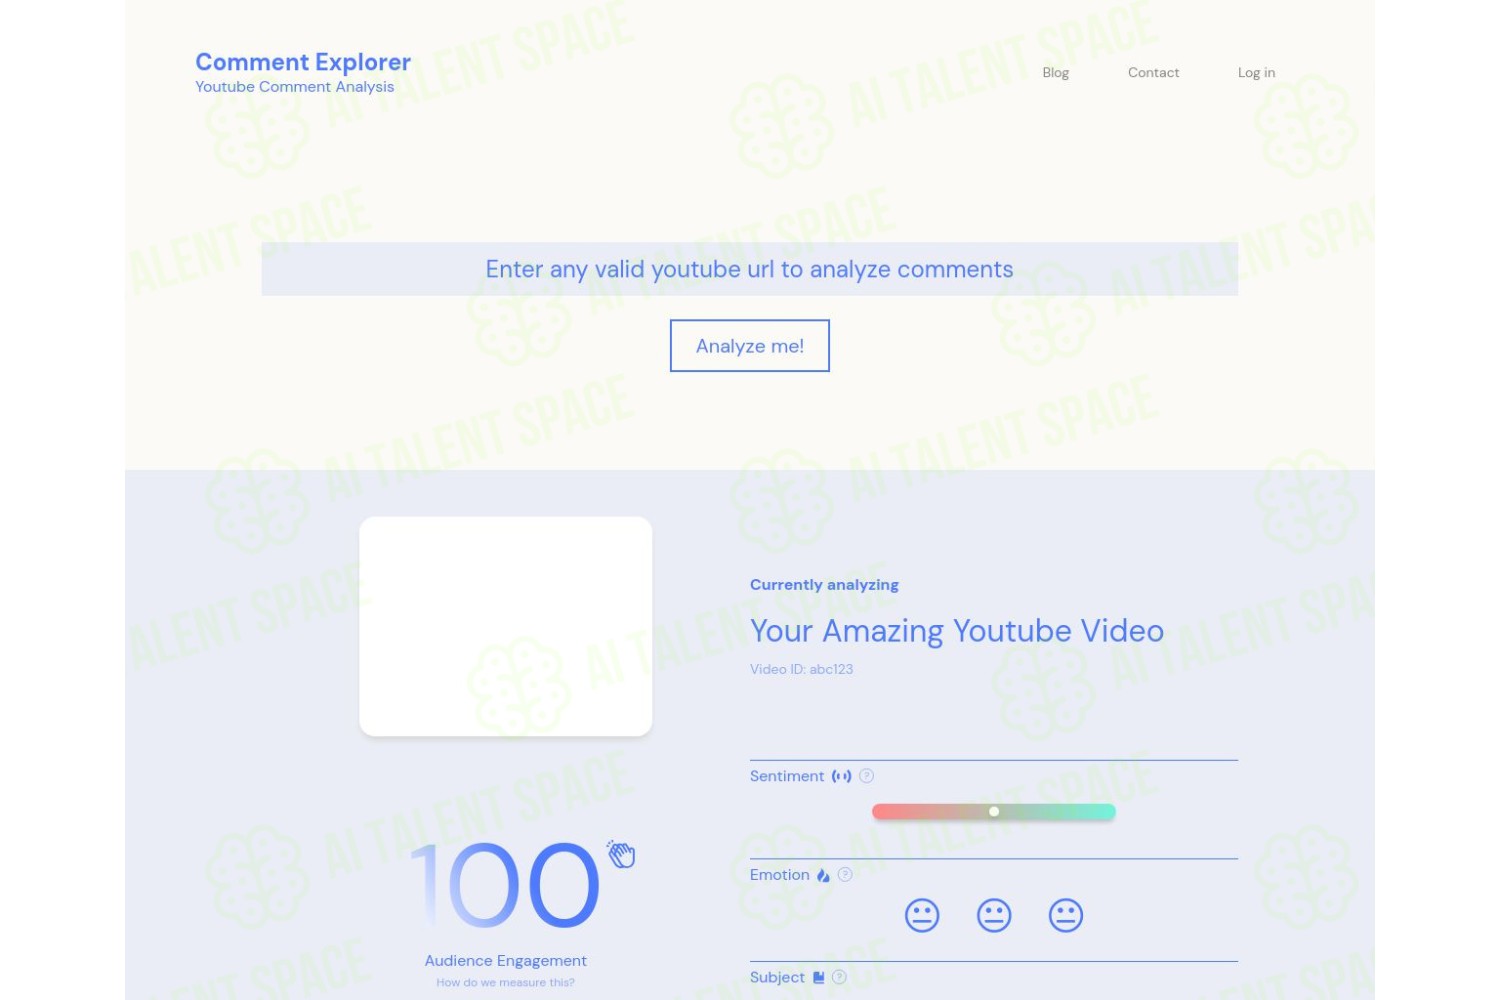Open the Subject help question mark

click(839, 978)
